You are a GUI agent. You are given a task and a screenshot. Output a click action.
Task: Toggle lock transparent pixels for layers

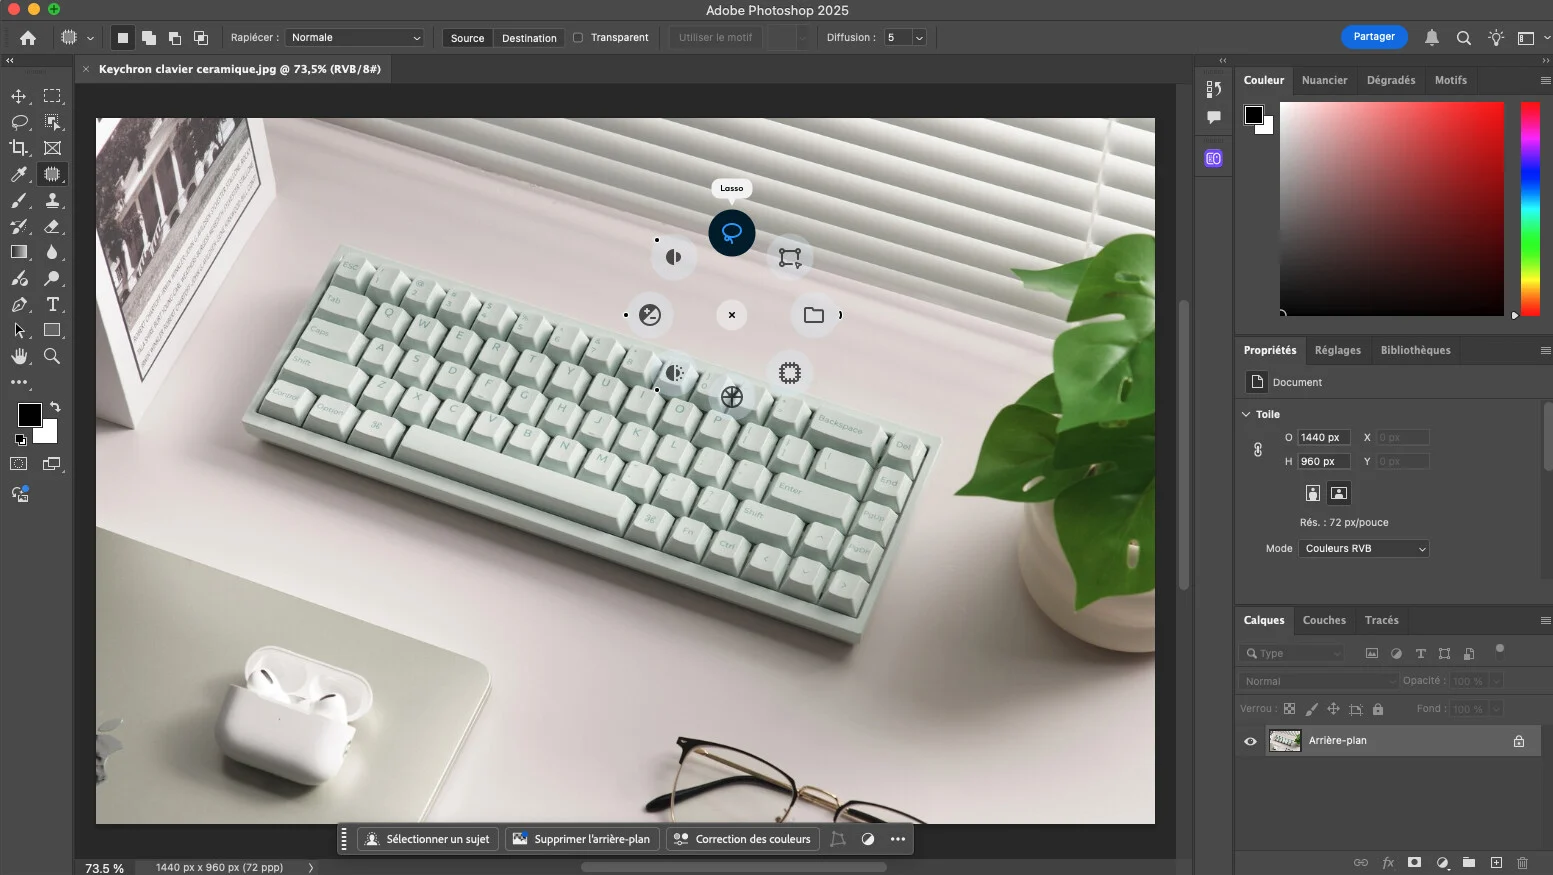coord(1290,709)
